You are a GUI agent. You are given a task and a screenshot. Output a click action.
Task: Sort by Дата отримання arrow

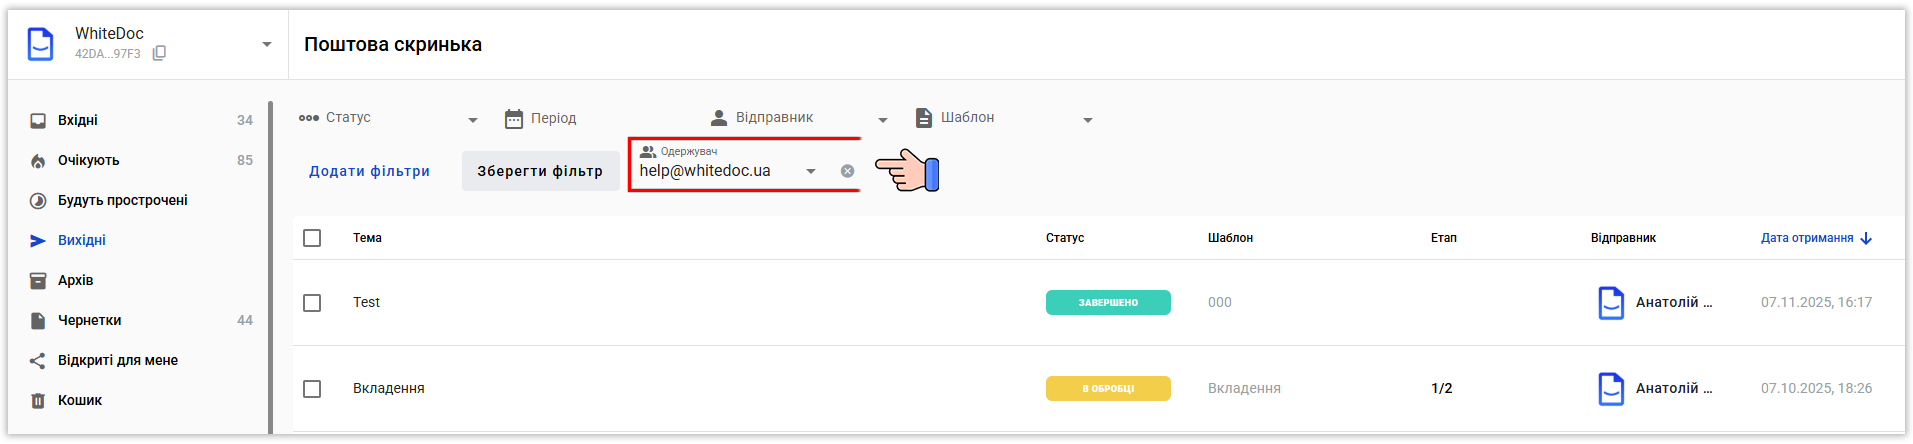[1866, 238]
